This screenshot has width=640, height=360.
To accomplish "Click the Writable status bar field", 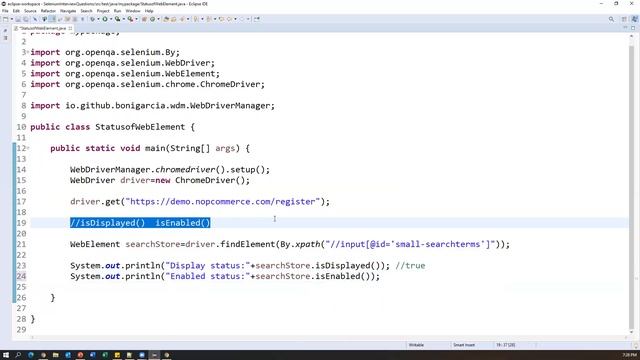I will 416,345.
